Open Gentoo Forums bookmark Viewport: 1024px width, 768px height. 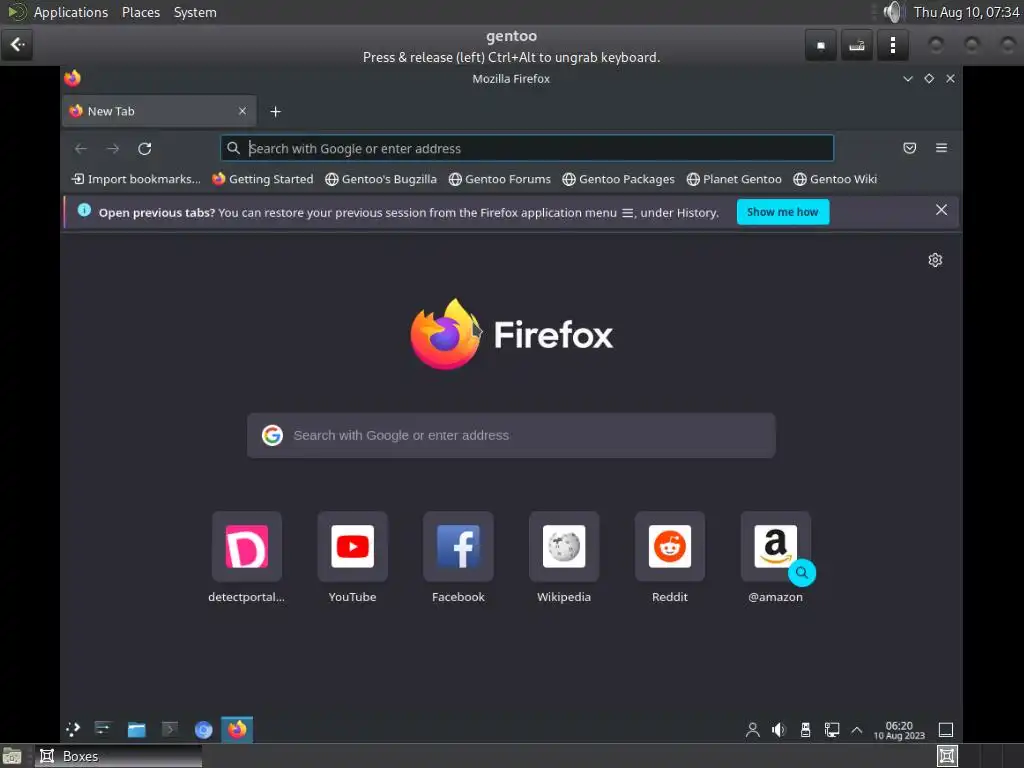[x=500, y=179]
